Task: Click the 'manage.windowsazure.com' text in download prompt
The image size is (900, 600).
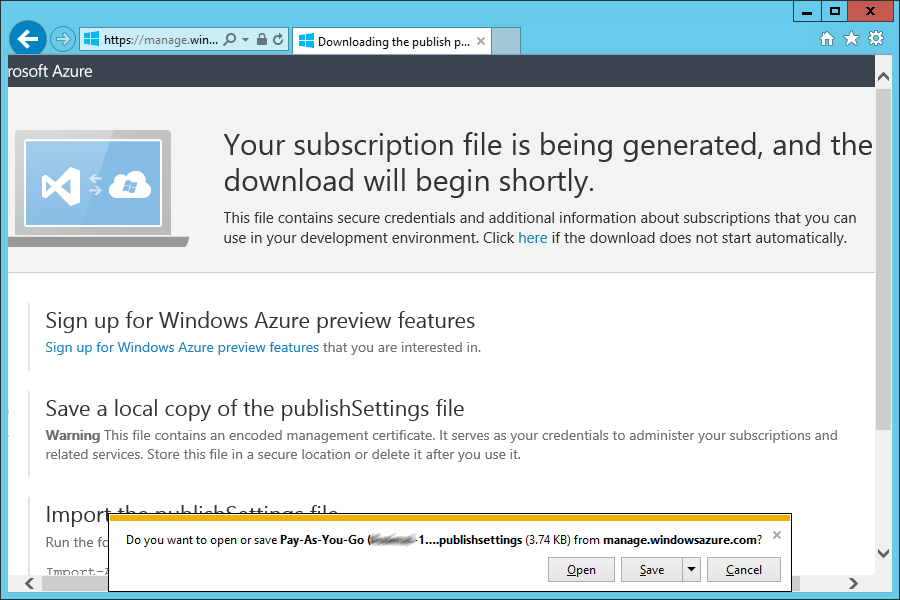Action: pos(680,540)
